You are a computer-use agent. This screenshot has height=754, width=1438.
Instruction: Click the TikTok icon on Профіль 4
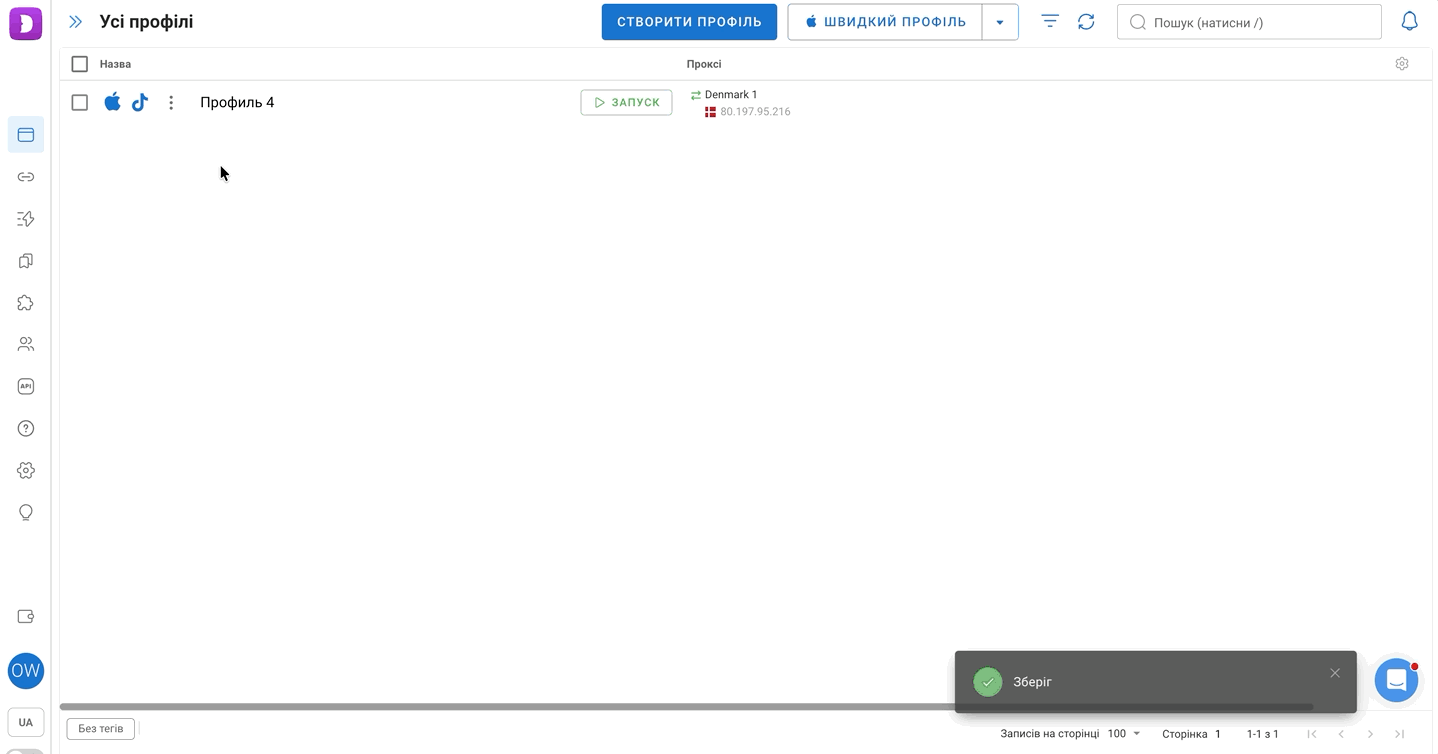140,102
